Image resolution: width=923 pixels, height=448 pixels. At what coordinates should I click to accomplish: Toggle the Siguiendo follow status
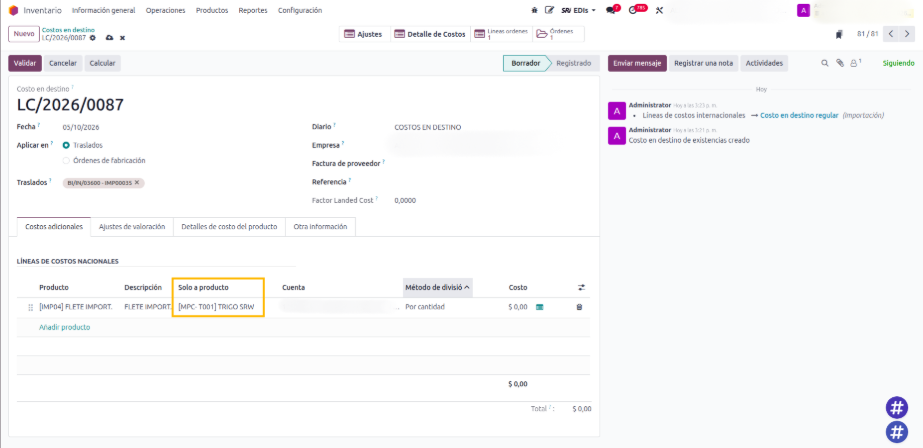(x=898, y=63)
